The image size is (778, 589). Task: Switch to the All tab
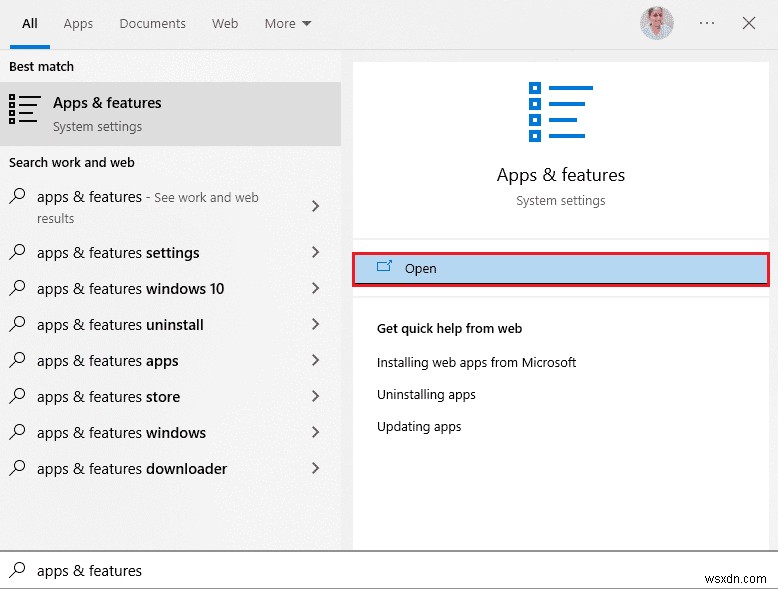(30, 23)
